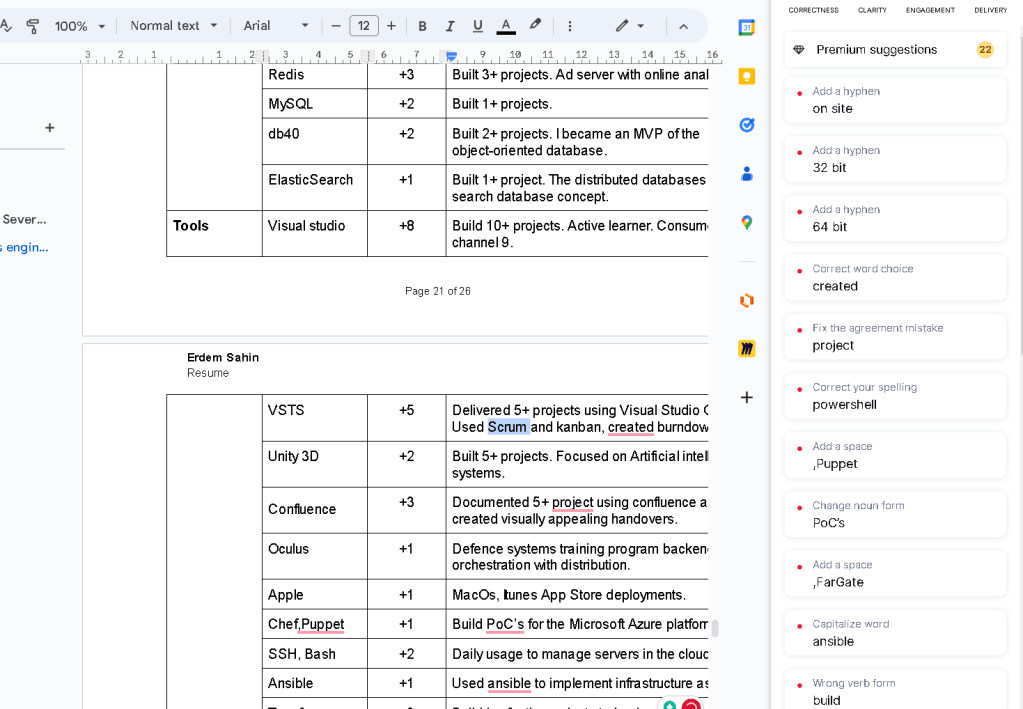The height and width of the screenshot is (709, 1023).
Task: Select the highlight color pen icon
Action: pos(535,25)
